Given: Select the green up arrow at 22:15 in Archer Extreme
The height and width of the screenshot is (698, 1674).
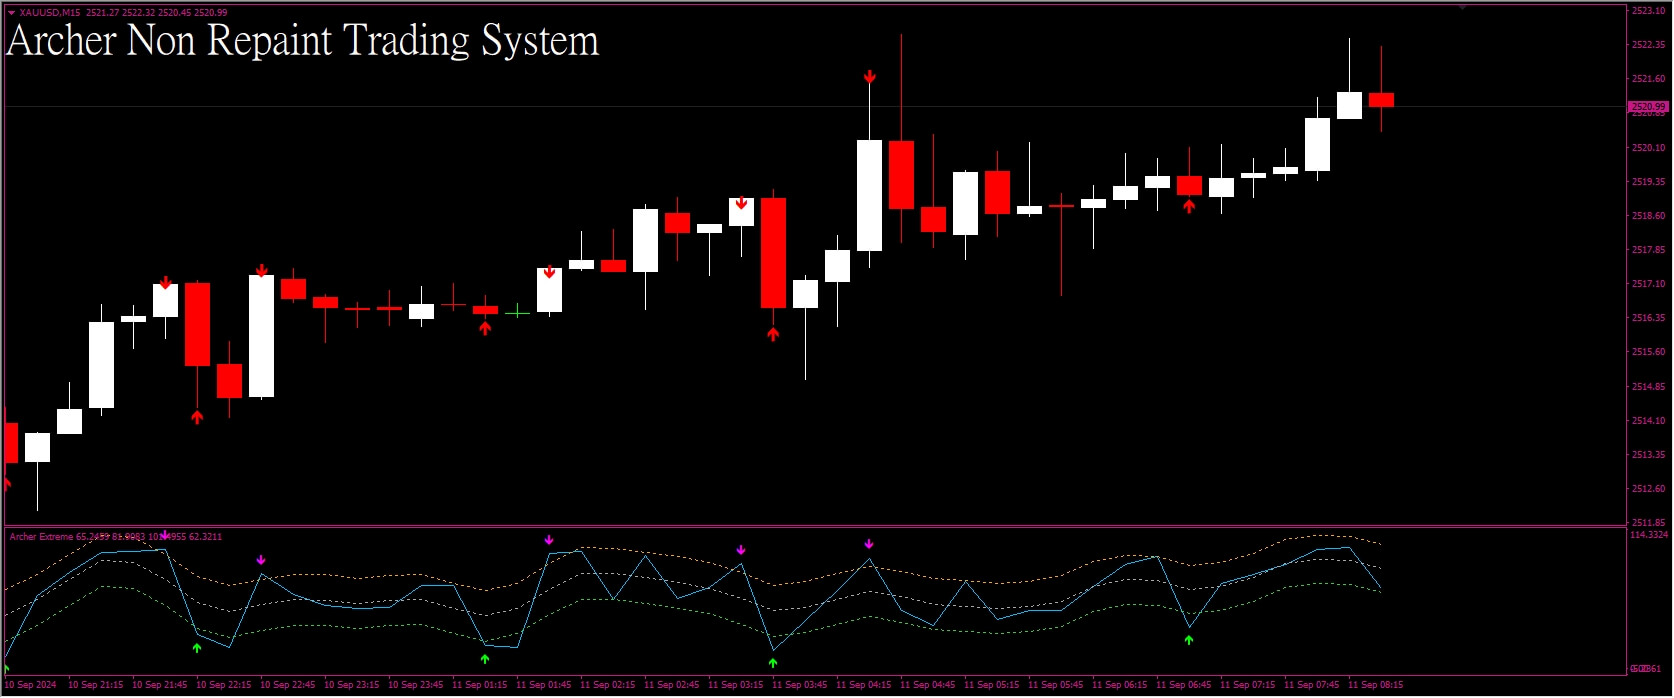Looking at the screenshot, I should pyautogui.click(x=197, y=648).
